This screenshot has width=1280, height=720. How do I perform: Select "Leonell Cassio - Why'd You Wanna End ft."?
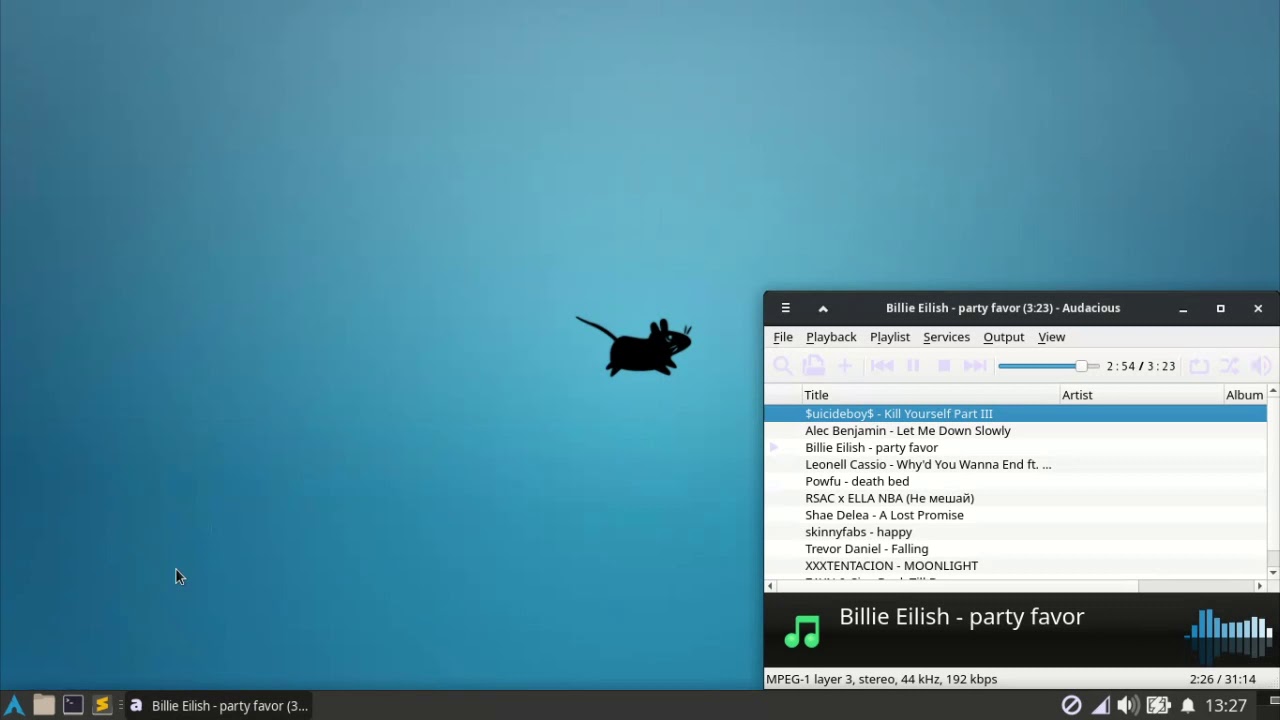1015,465
